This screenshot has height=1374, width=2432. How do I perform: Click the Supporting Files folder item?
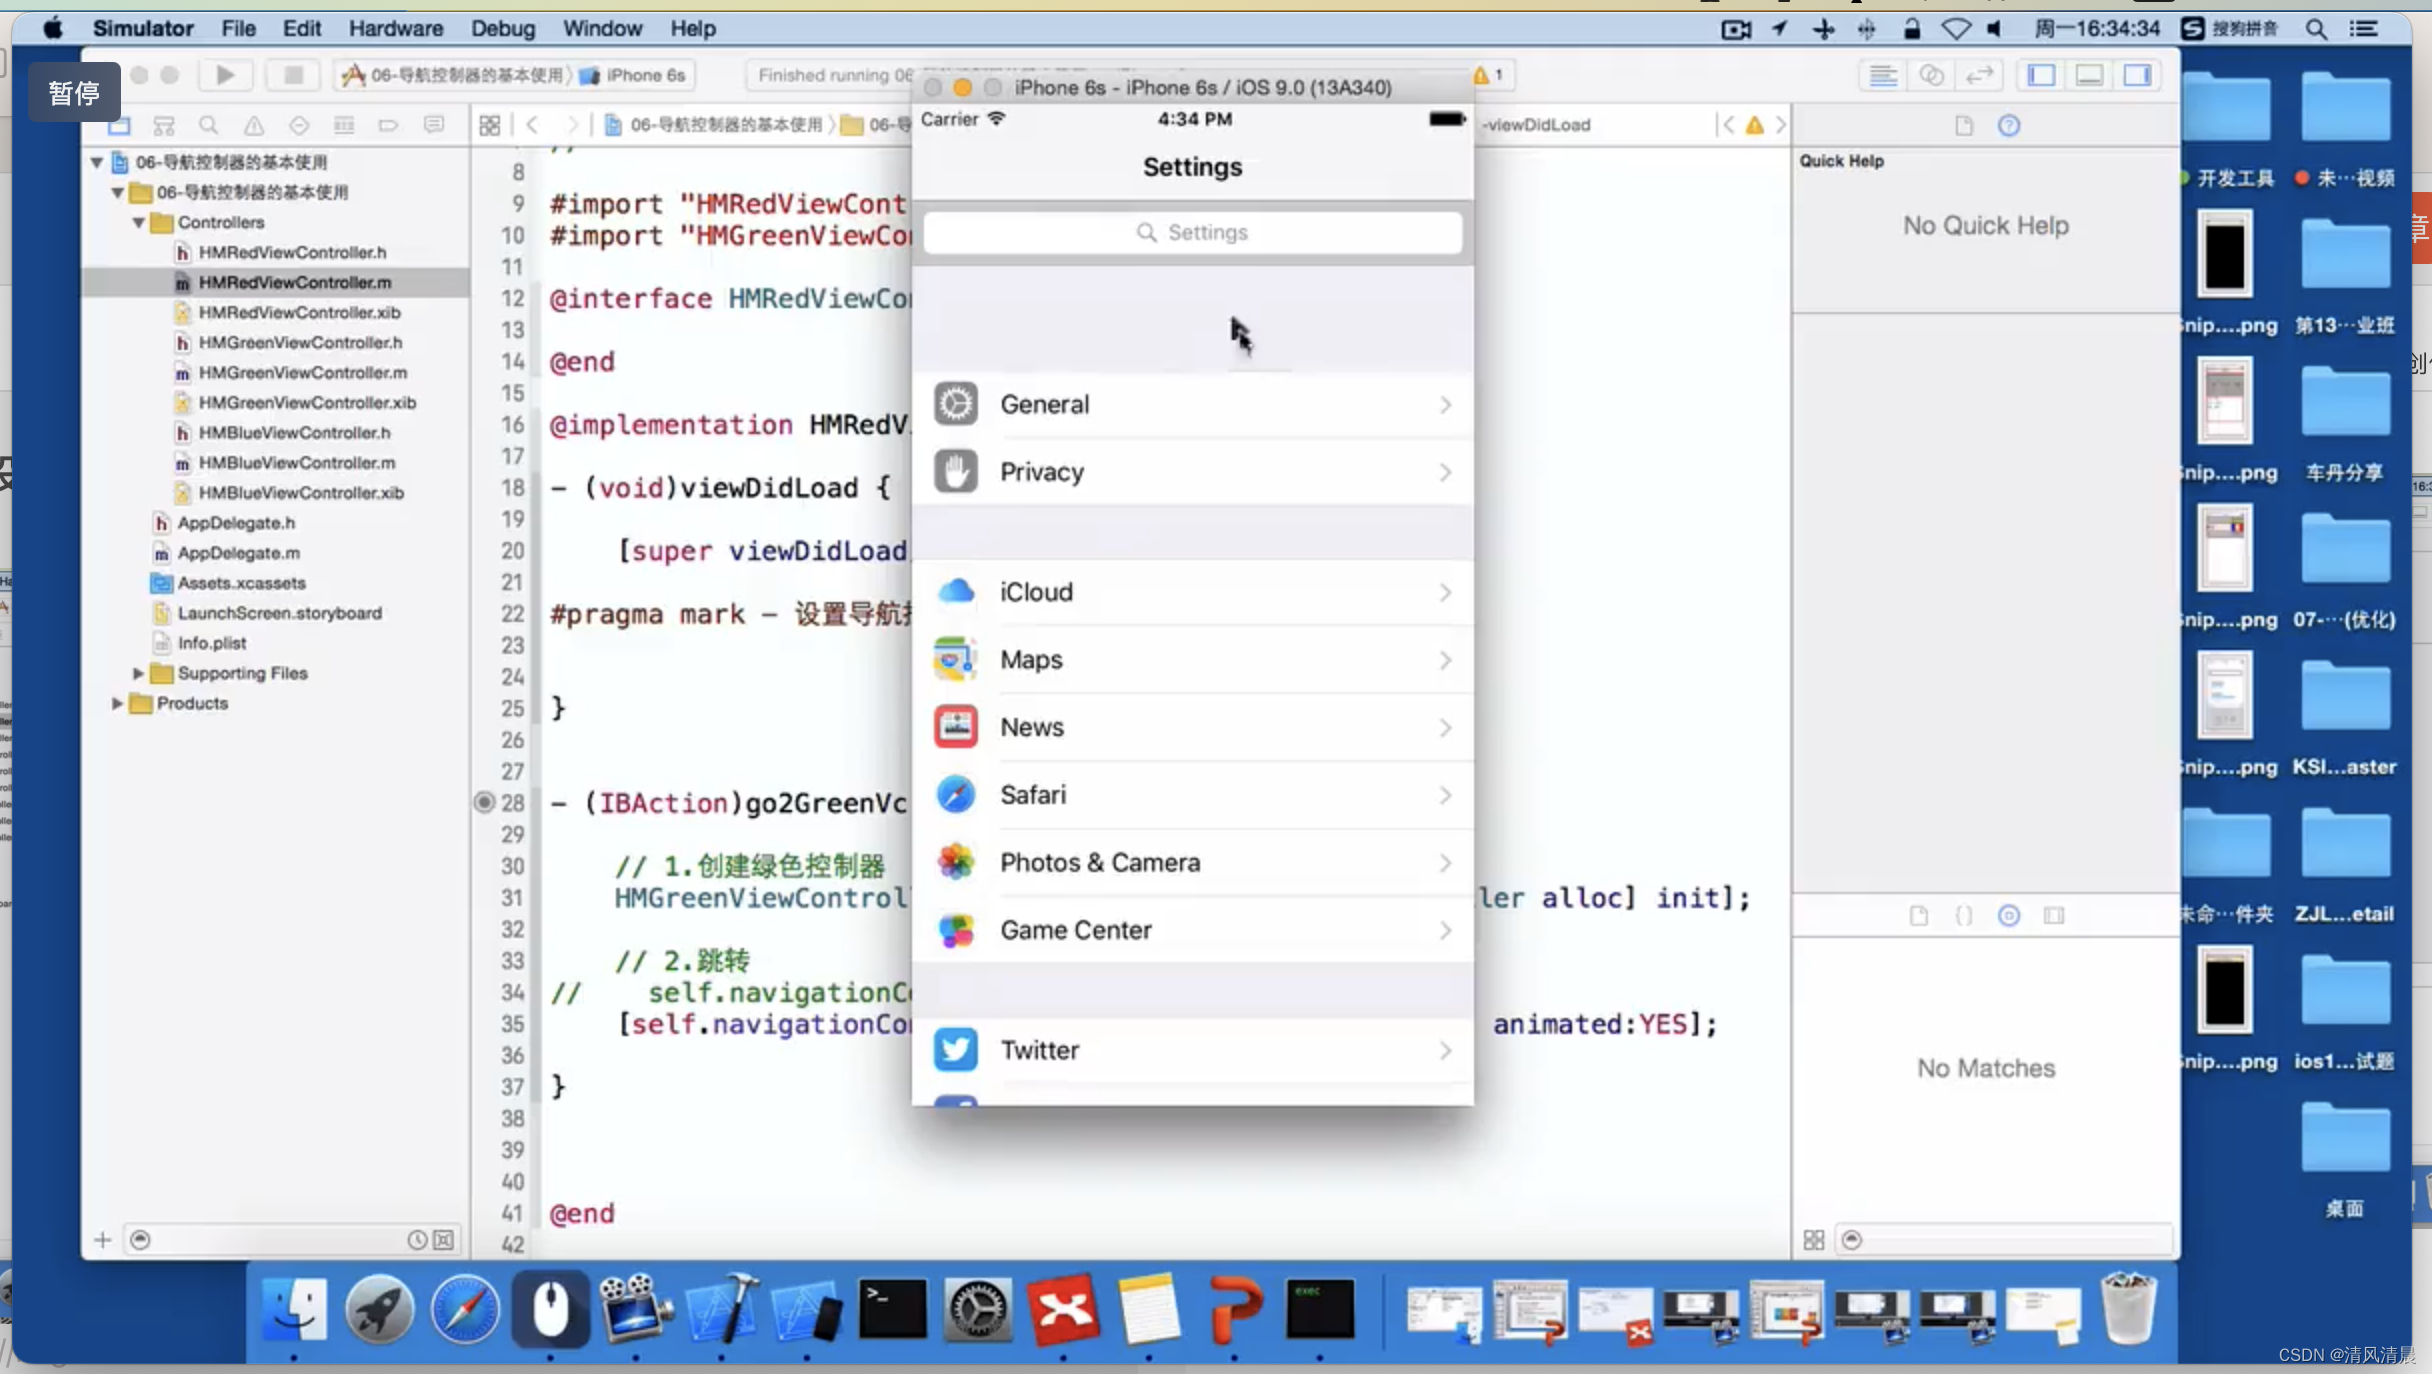point(242,671)
